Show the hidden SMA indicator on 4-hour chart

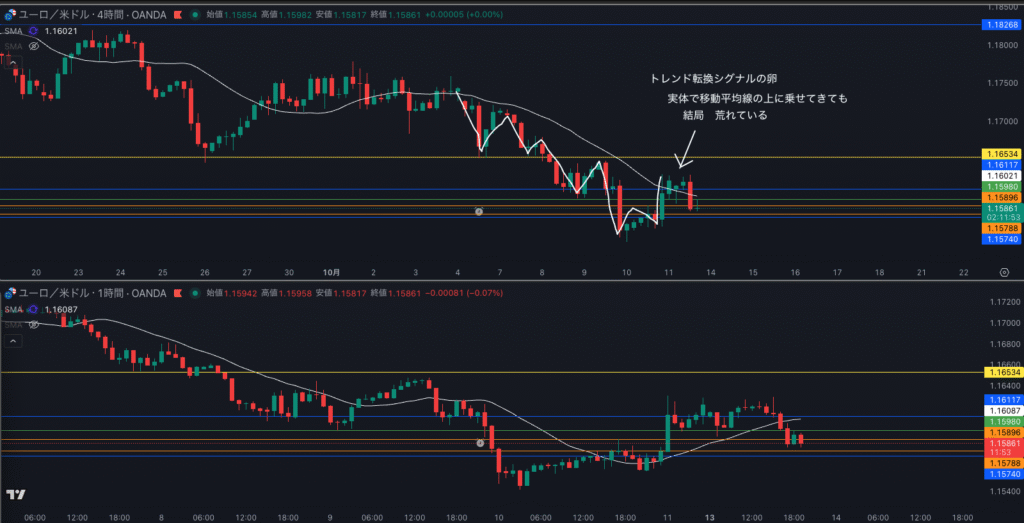coord(33,46)
